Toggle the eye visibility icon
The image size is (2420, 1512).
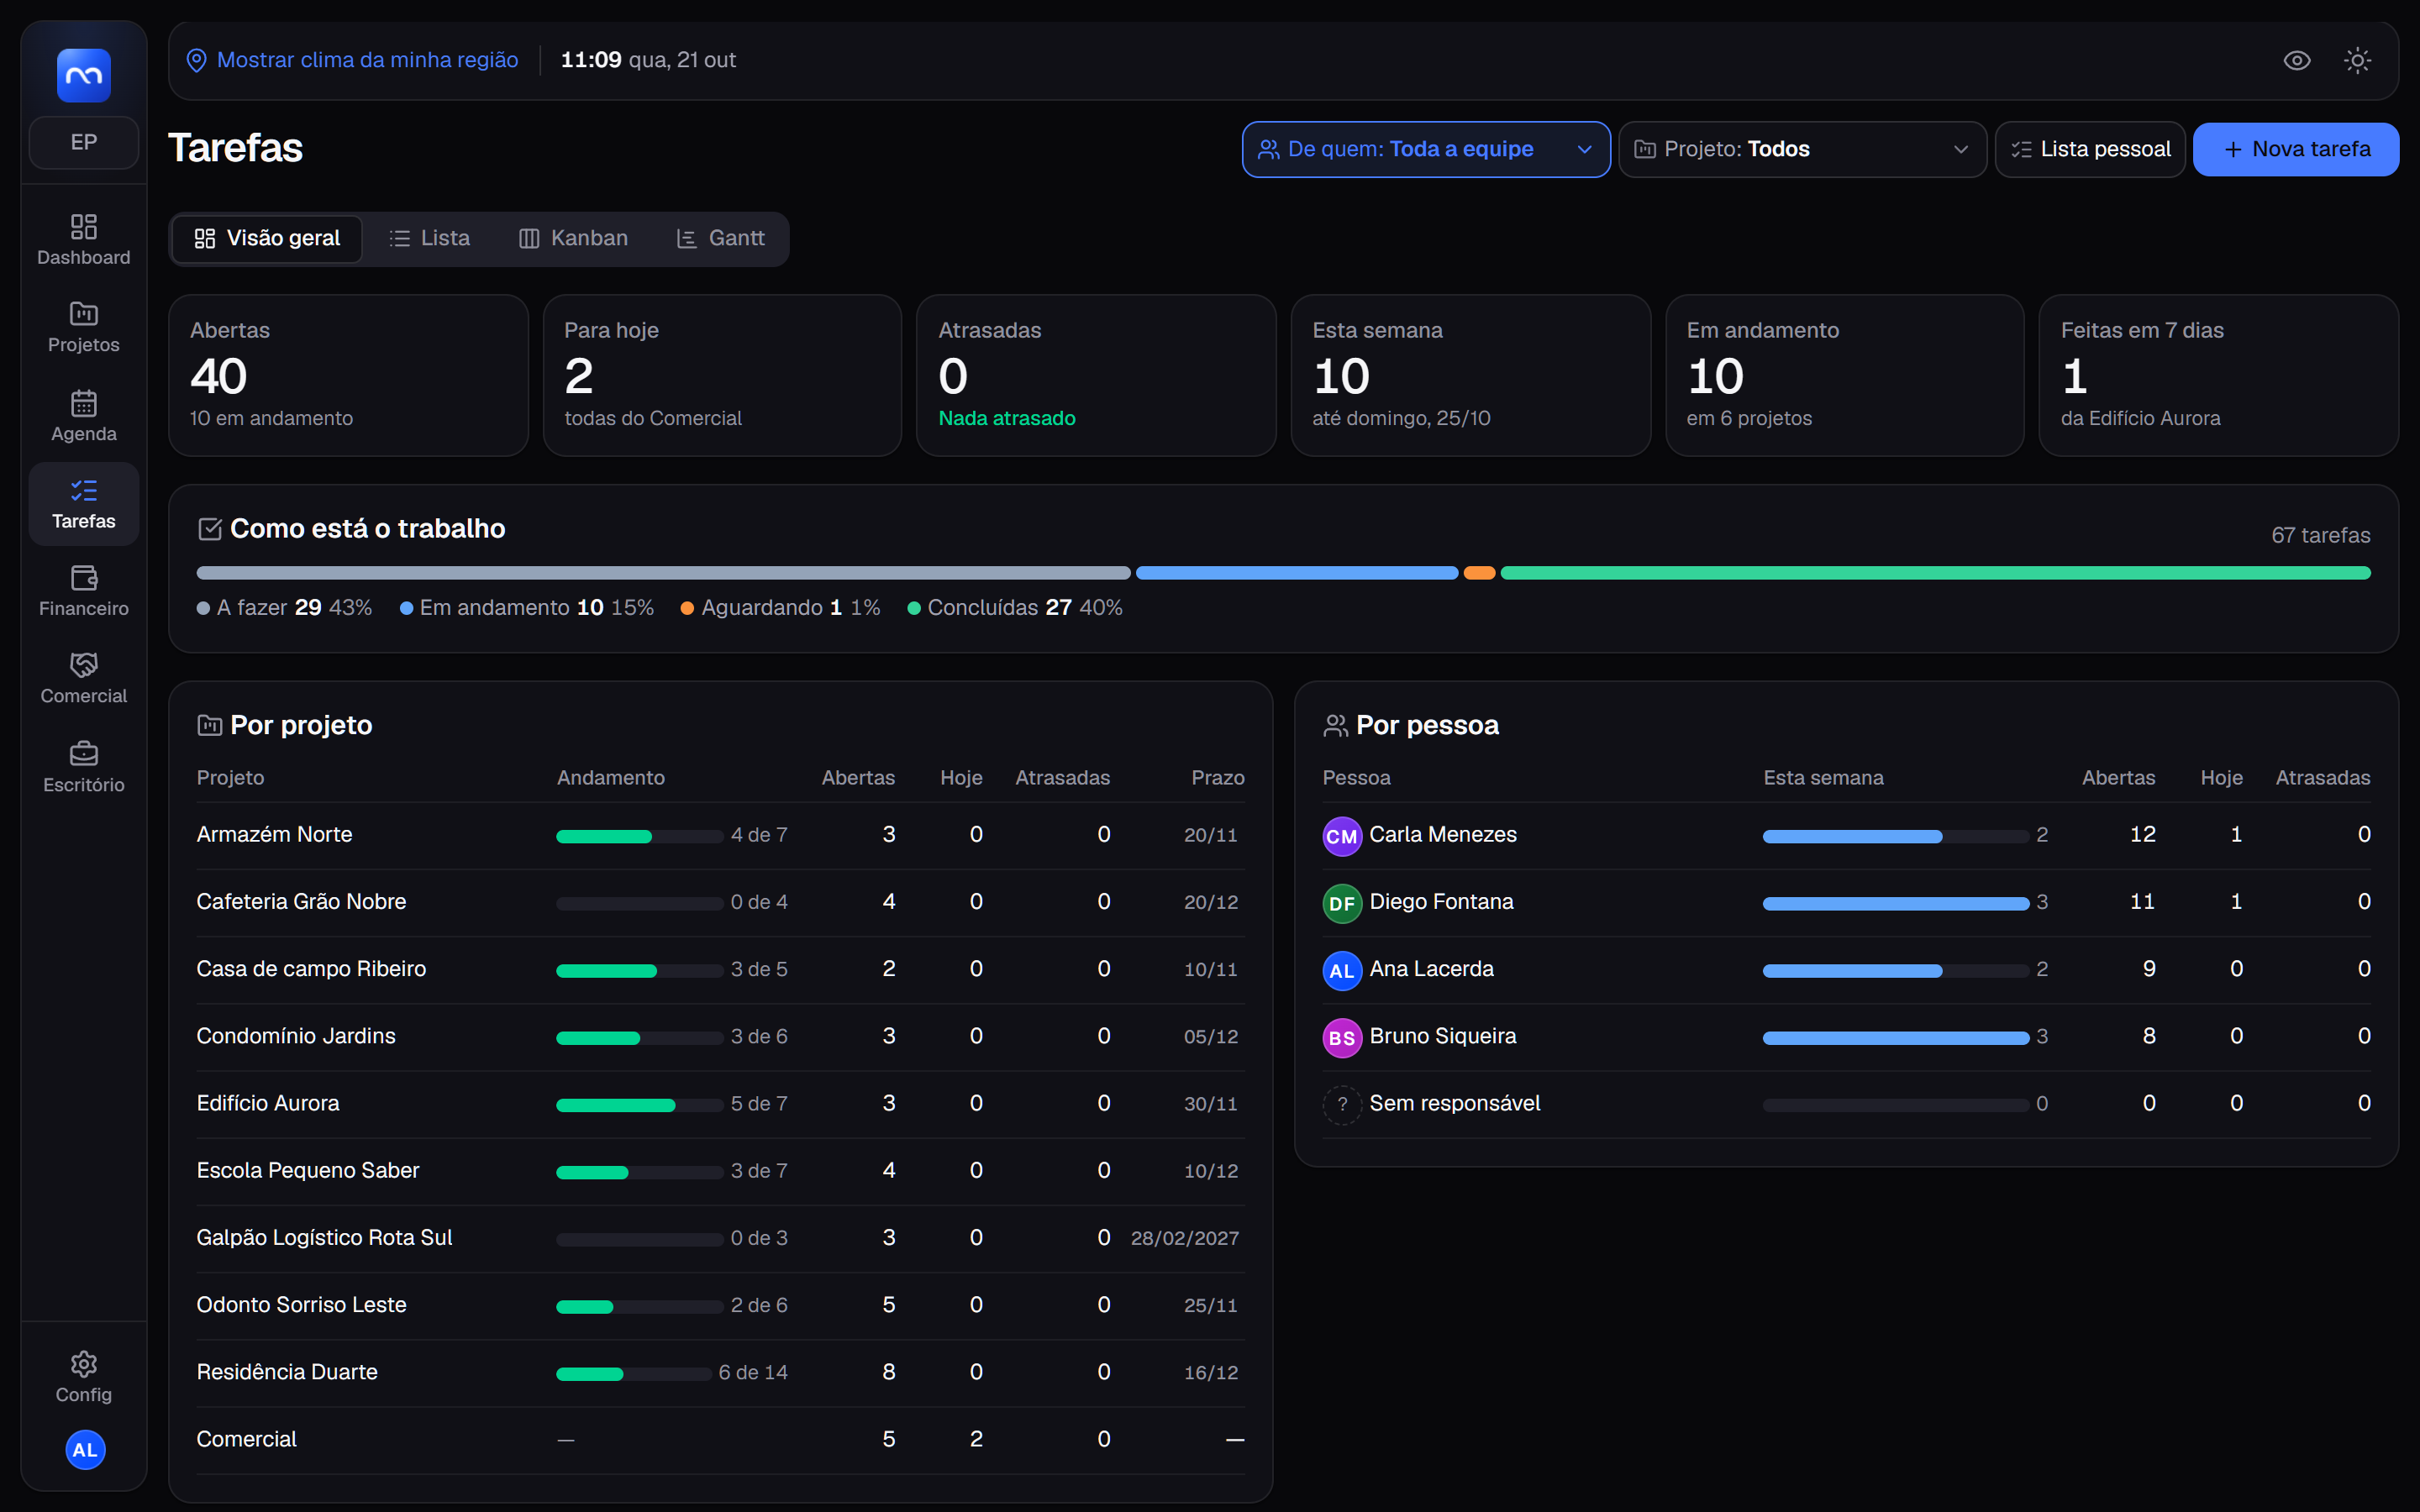2297,60
